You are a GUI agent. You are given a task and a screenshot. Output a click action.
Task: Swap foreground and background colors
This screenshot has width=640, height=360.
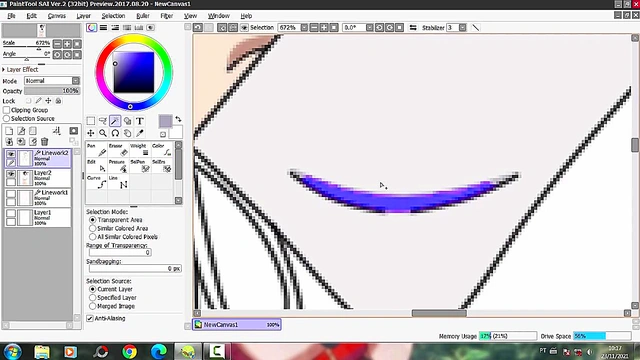coord(178,119)
